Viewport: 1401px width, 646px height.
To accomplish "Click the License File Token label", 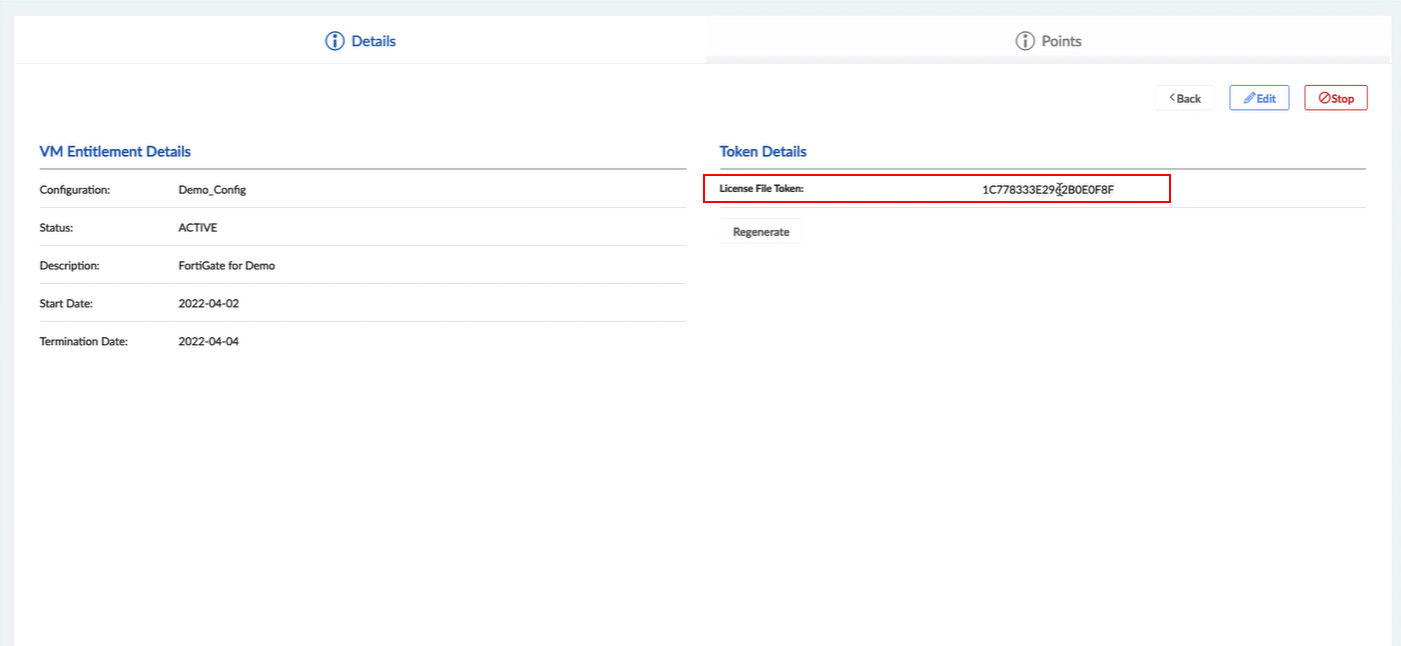I will pos(761,188).
